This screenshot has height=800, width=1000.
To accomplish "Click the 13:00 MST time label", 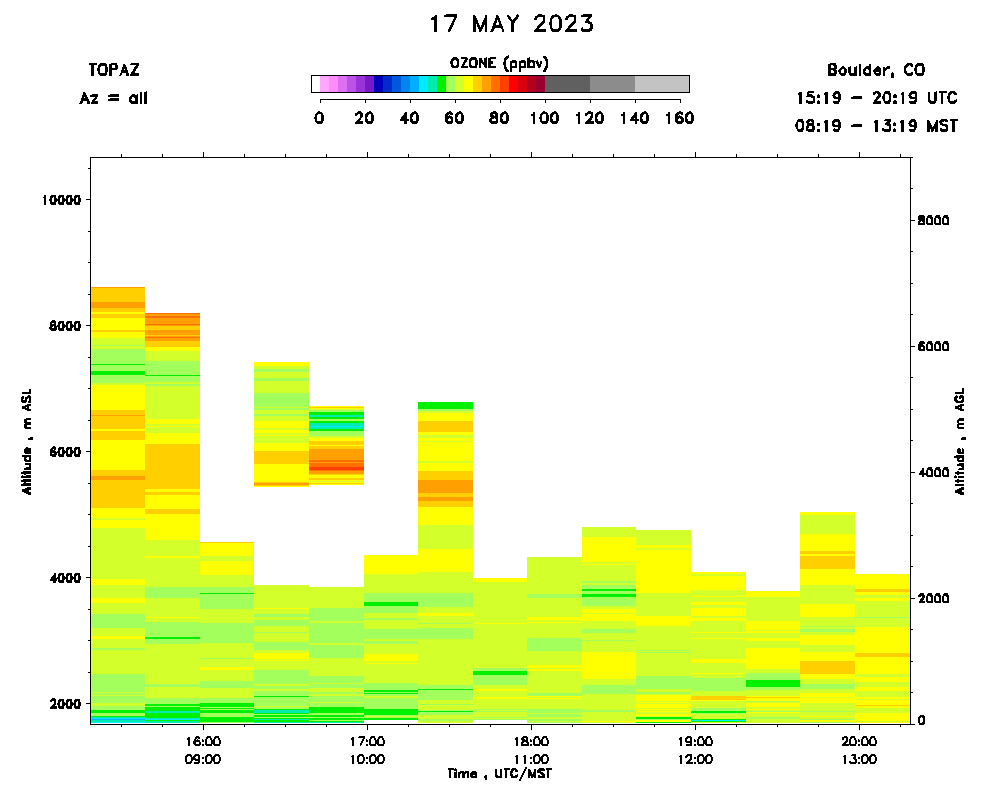I will coord(859,759).
